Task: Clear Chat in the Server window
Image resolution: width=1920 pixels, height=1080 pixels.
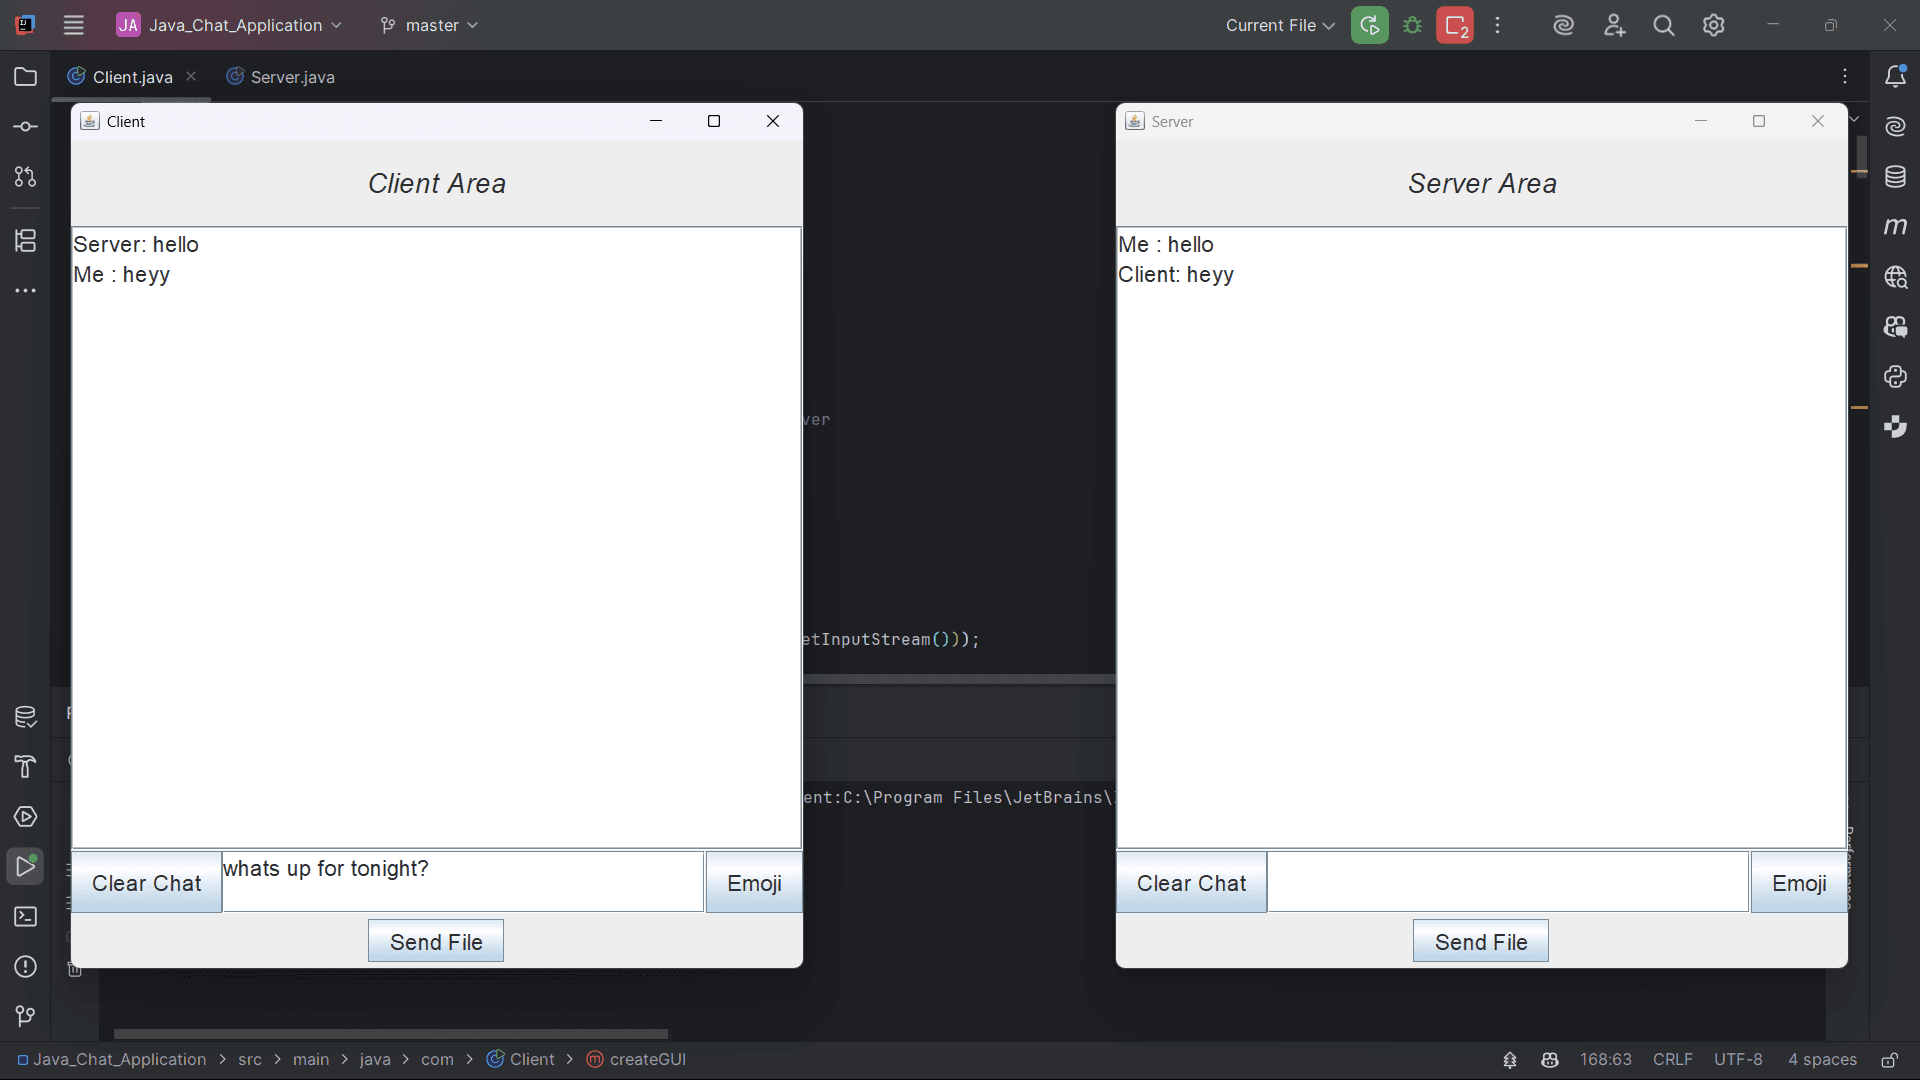Action: pyautogui.click(x=1190, y=882)
